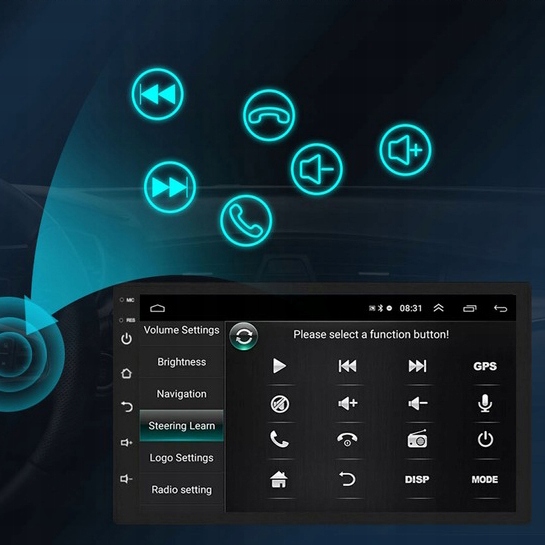Image resolution: width=545 pixels, height=545 pixels.
Task: Tap the bezel back button
Action: 127,406
